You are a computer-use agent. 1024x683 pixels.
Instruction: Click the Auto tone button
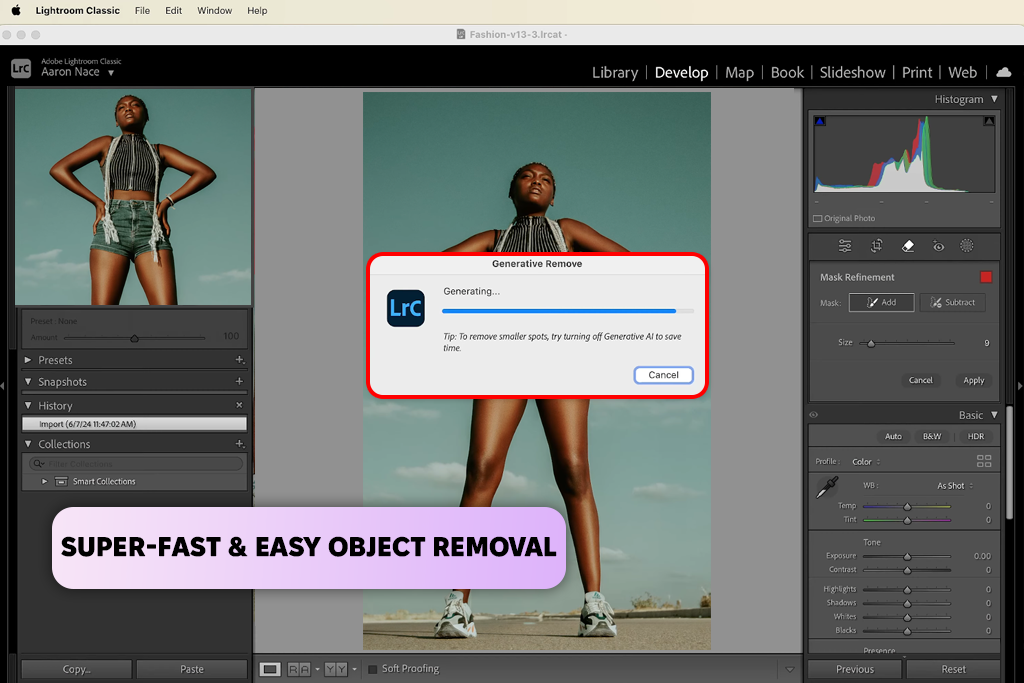pos(893,436)
